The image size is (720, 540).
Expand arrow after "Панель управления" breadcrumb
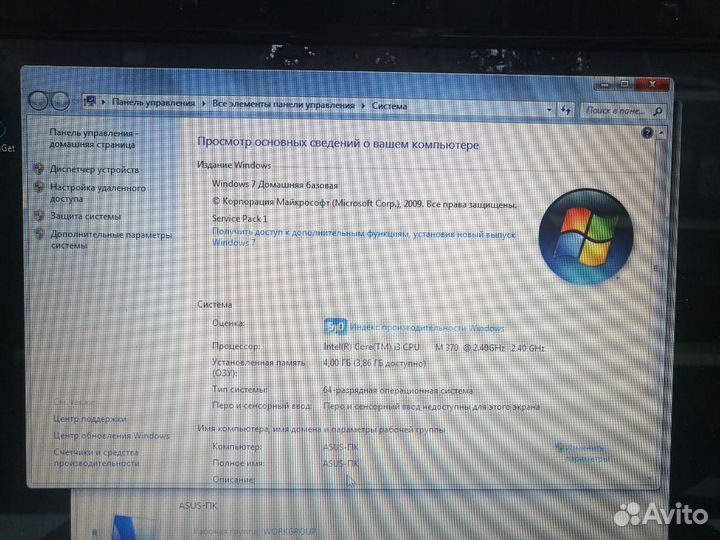pyautogui.click(x=203, y=104)
